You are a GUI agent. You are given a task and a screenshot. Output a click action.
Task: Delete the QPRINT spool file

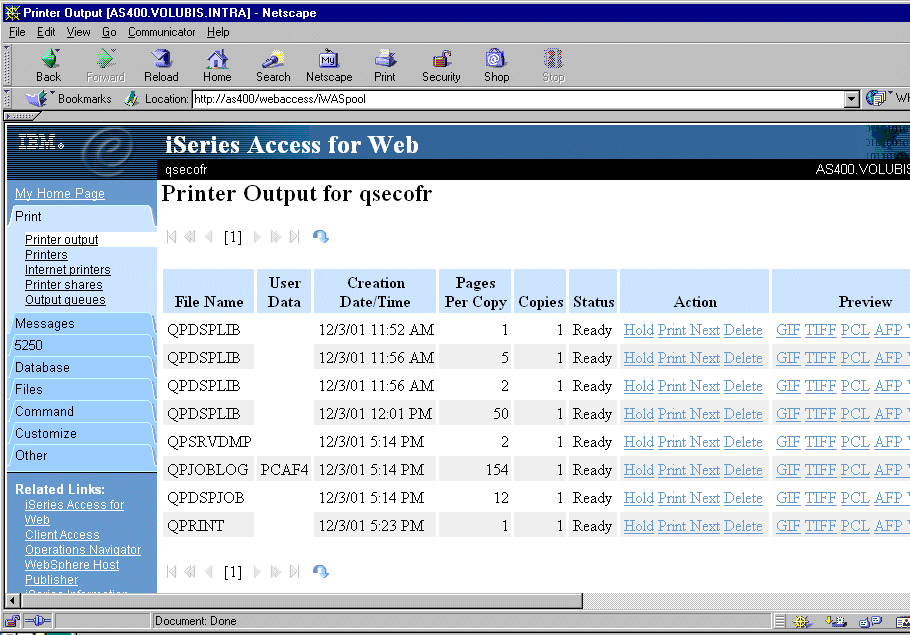click(743, 526)
